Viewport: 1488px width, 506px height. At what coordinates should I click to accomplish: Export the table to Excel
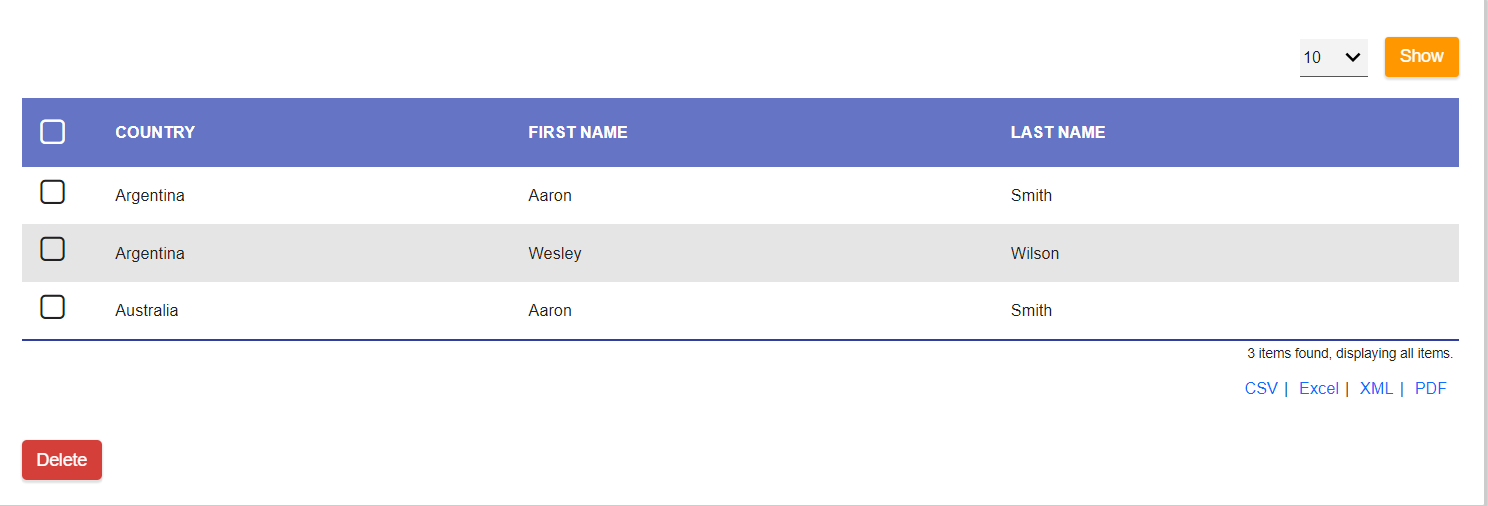coord(1318,389)
